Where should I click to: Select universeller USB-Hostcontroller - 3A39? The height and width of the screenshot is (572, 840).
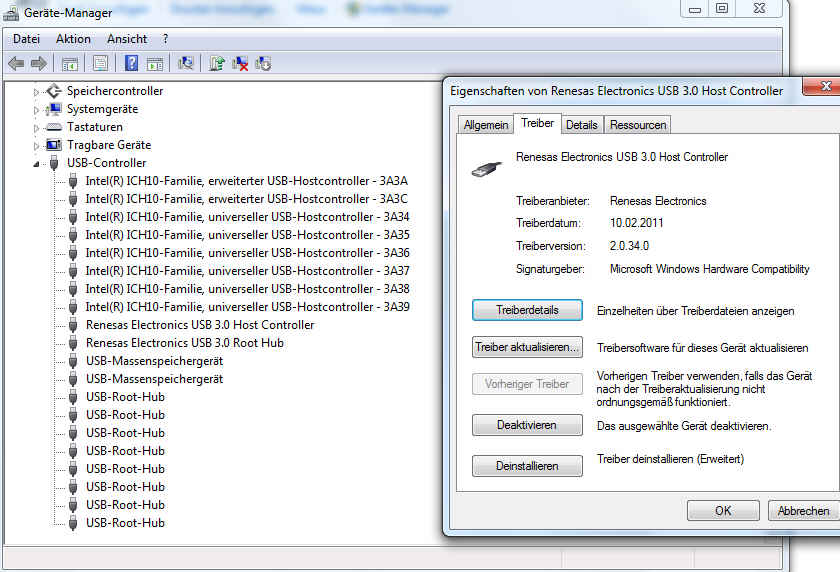click(x=247, y=307)
